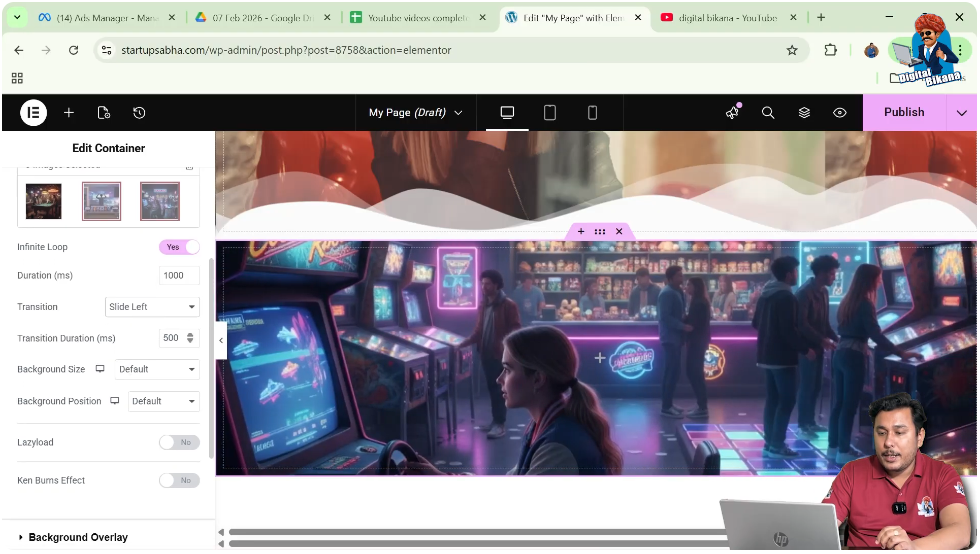Turn off the Infinite Loop switch
The width and height of the screenshot is (980, 554).
179,247
